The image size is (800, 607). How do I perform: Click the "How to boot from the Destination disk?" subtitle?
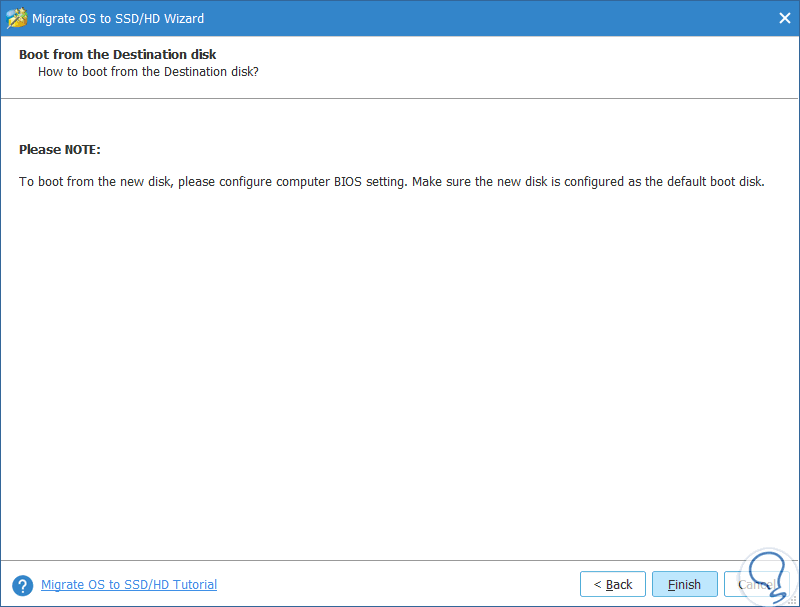[x=149, y=72]
